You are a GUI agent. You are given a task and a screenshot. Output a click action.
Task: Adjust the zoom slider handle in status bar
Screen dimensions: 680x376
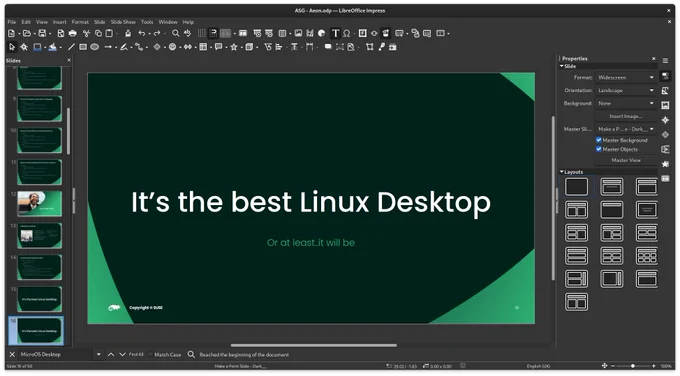pyautogui.click(x=633, y=366)
